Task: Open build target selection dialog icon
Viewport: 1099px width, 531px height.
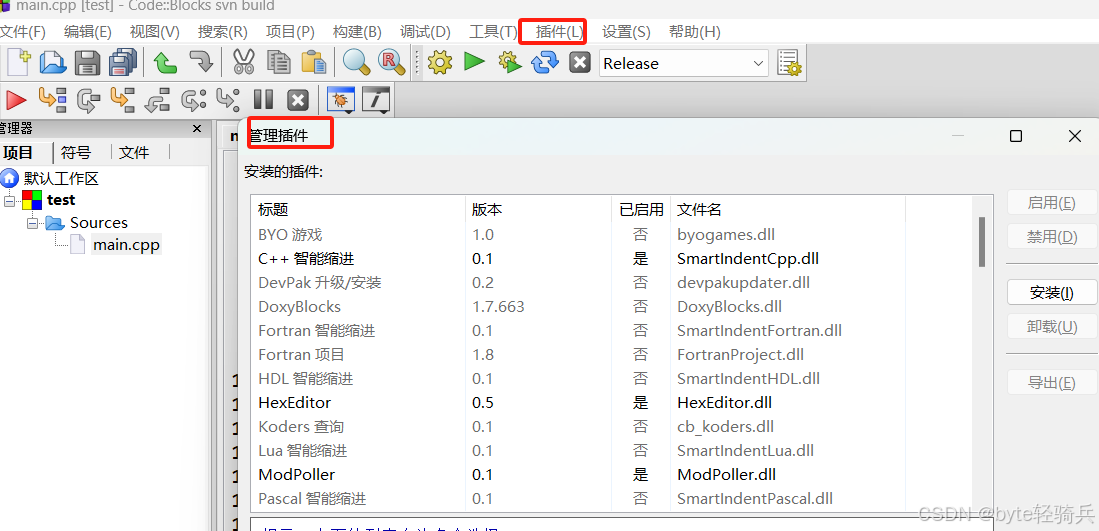Action: coord(790,63)
